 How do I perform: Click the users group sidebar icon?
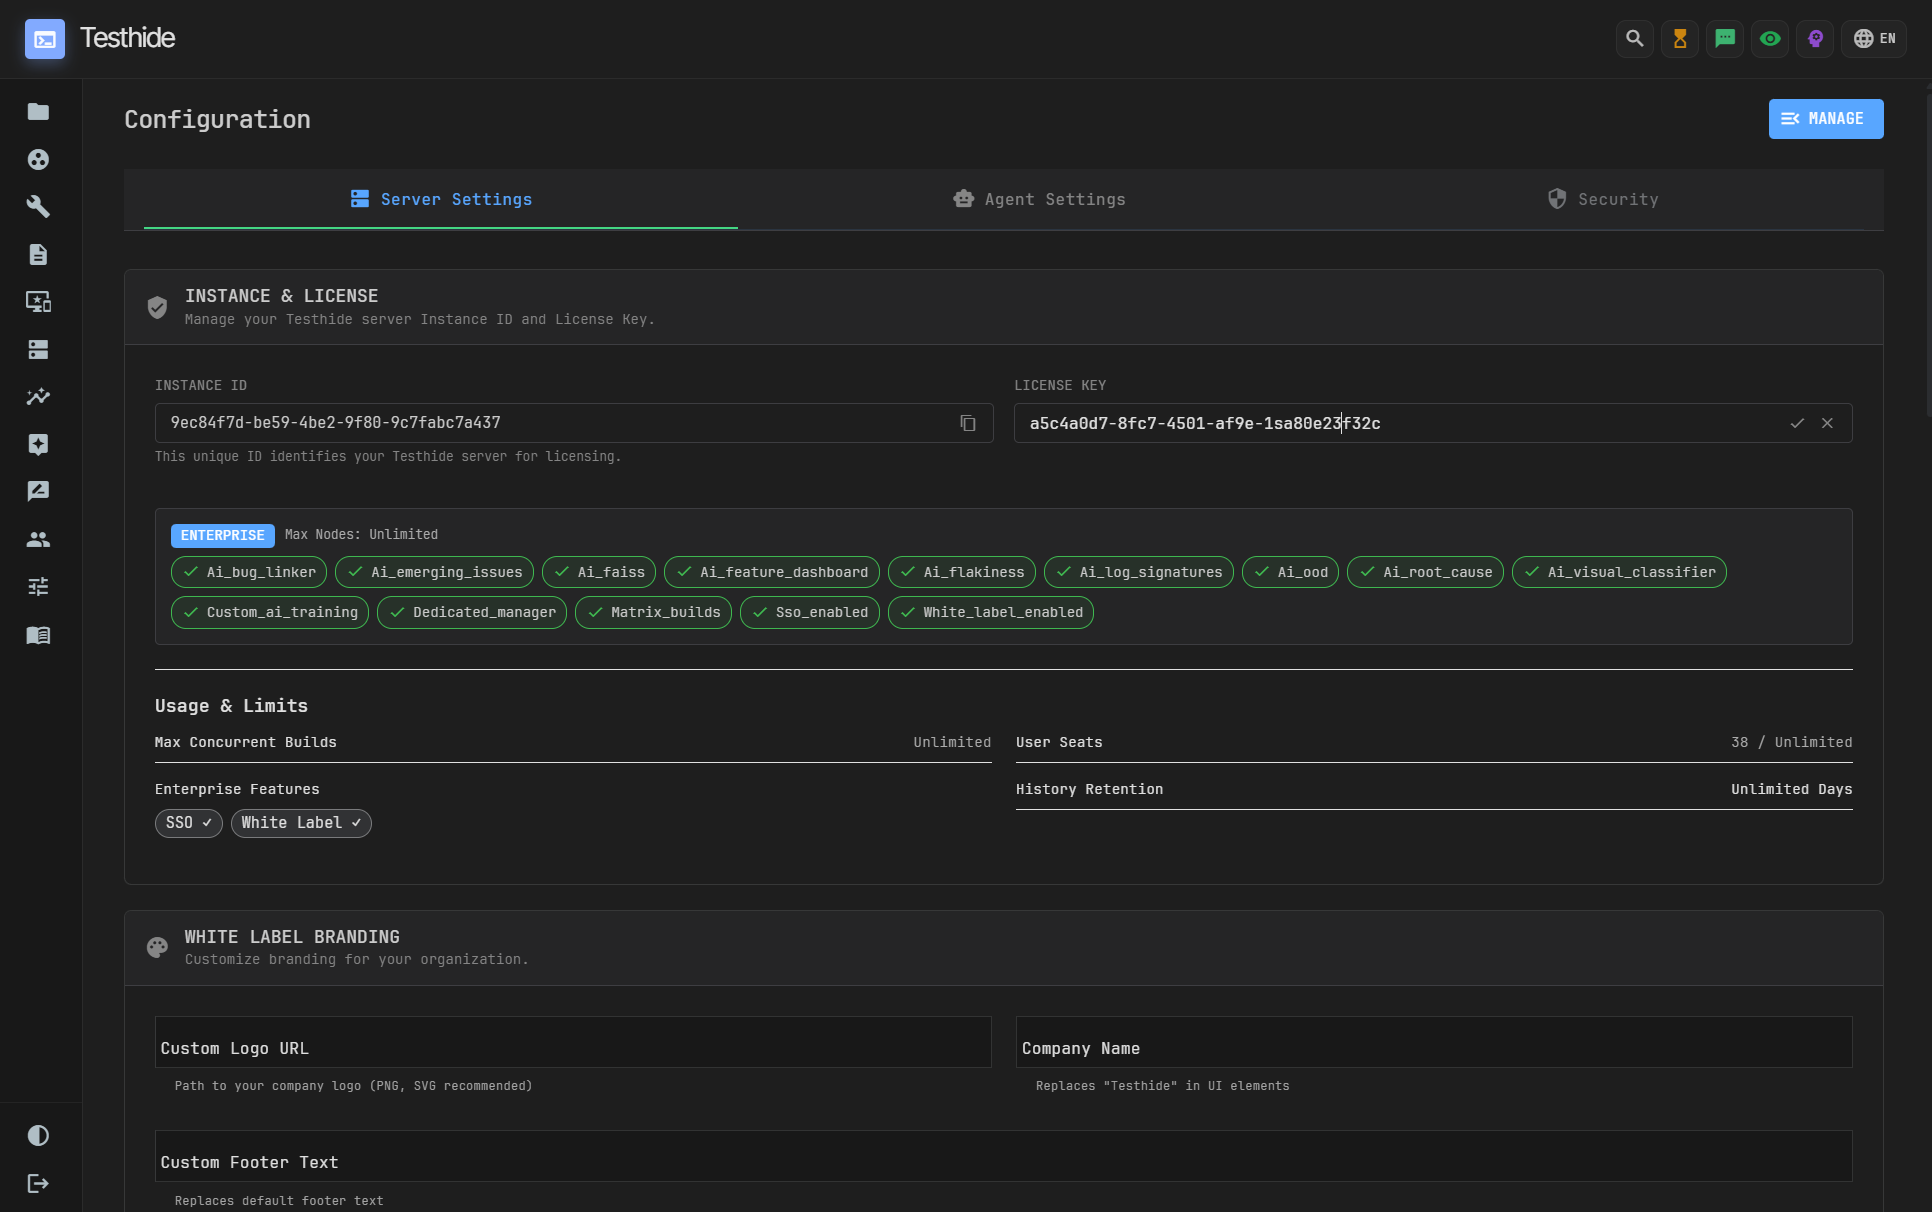tap(38, 540)
